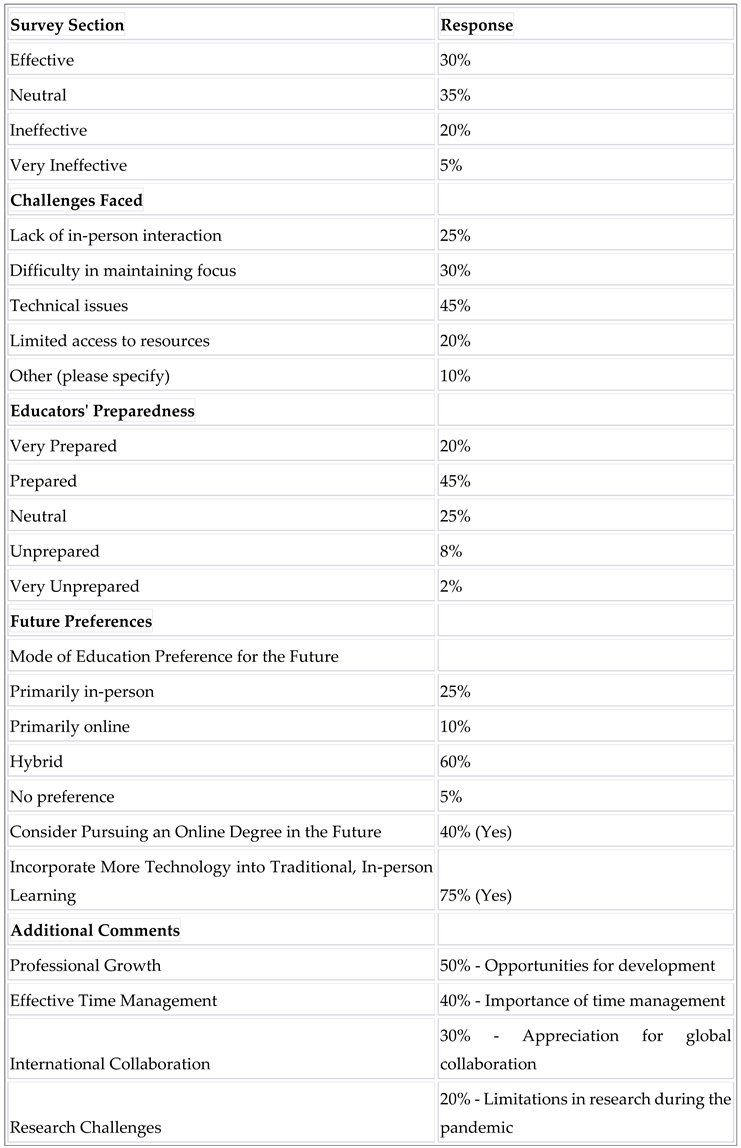Select the 60% response value
This screenshot has width=741, height=1148.
point(456,761)
